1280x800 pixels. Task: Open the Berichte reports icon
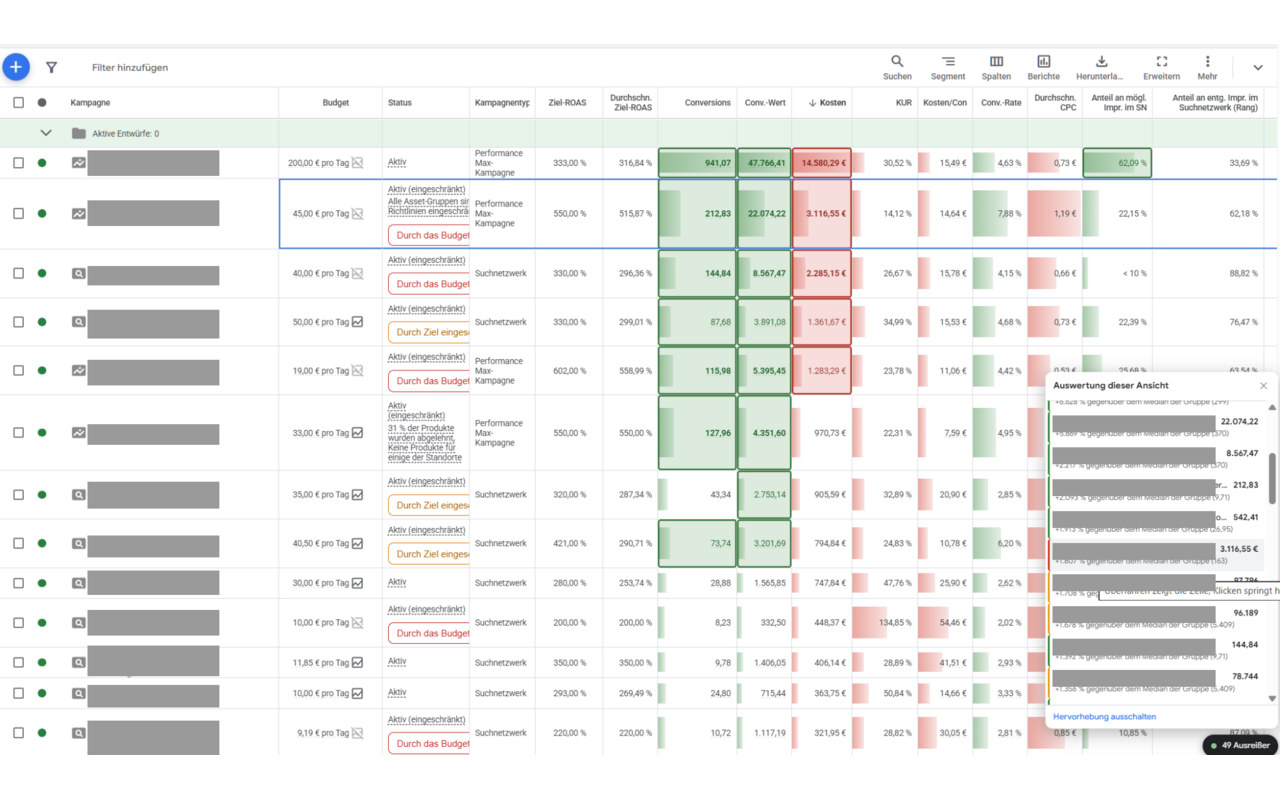[1043, 68]
